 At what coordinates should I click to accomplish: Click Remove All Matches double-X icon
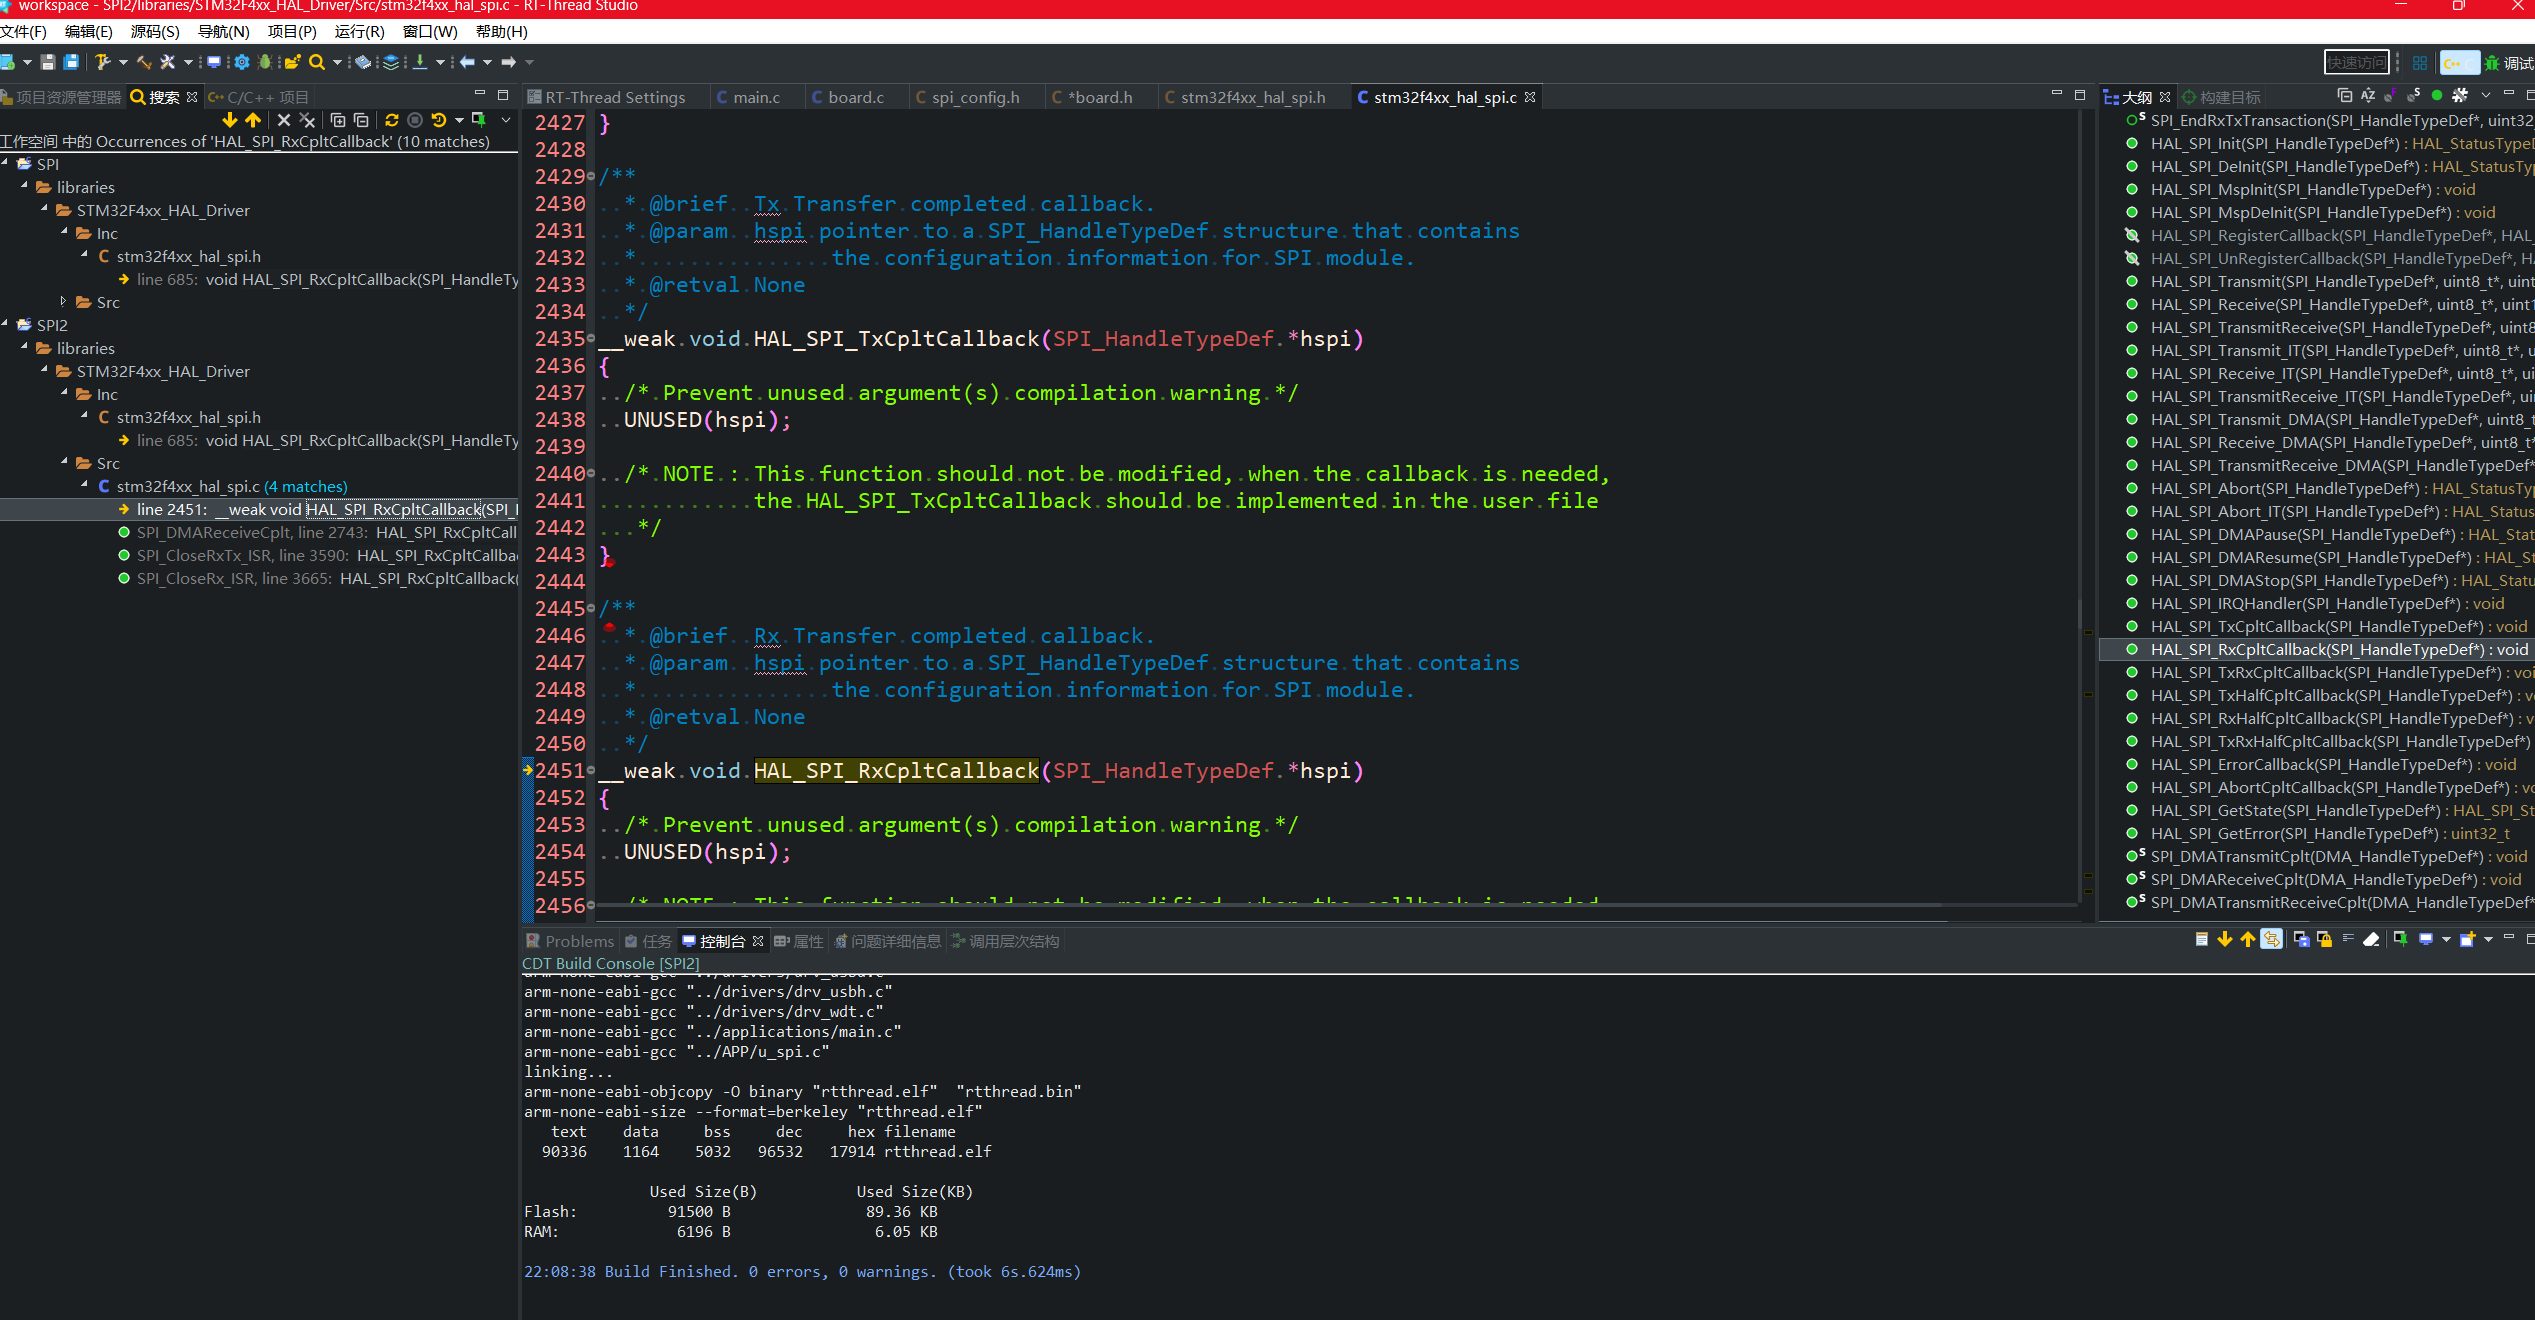click(308, 120)
